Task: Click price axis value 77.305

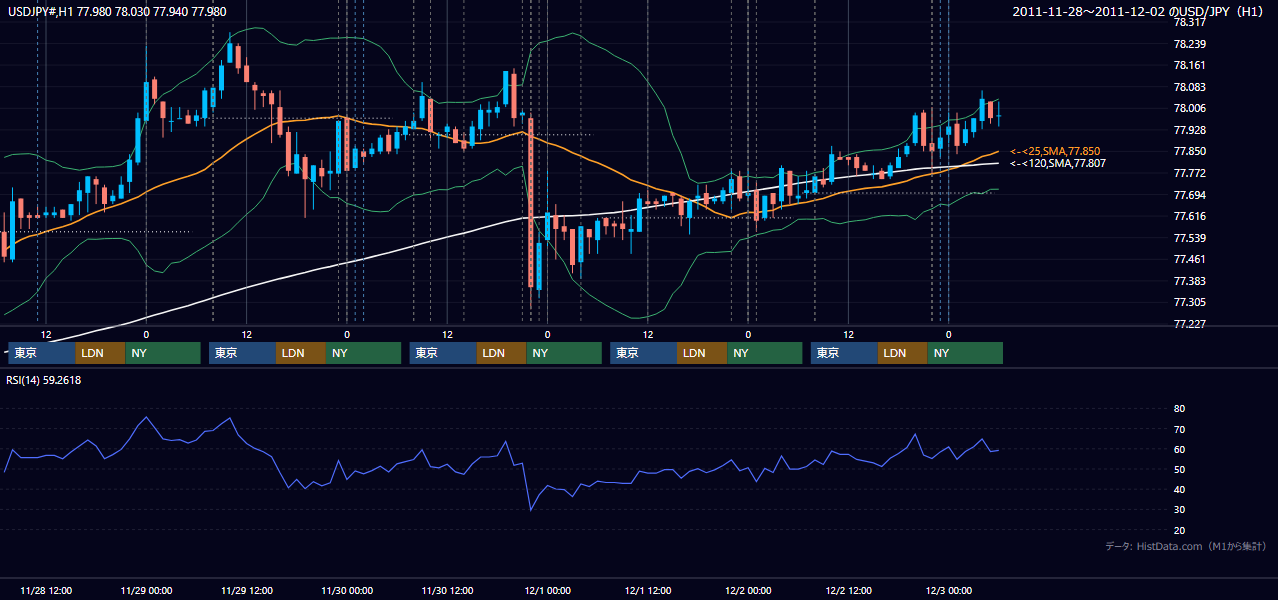Action: (x=1189, y=302)
